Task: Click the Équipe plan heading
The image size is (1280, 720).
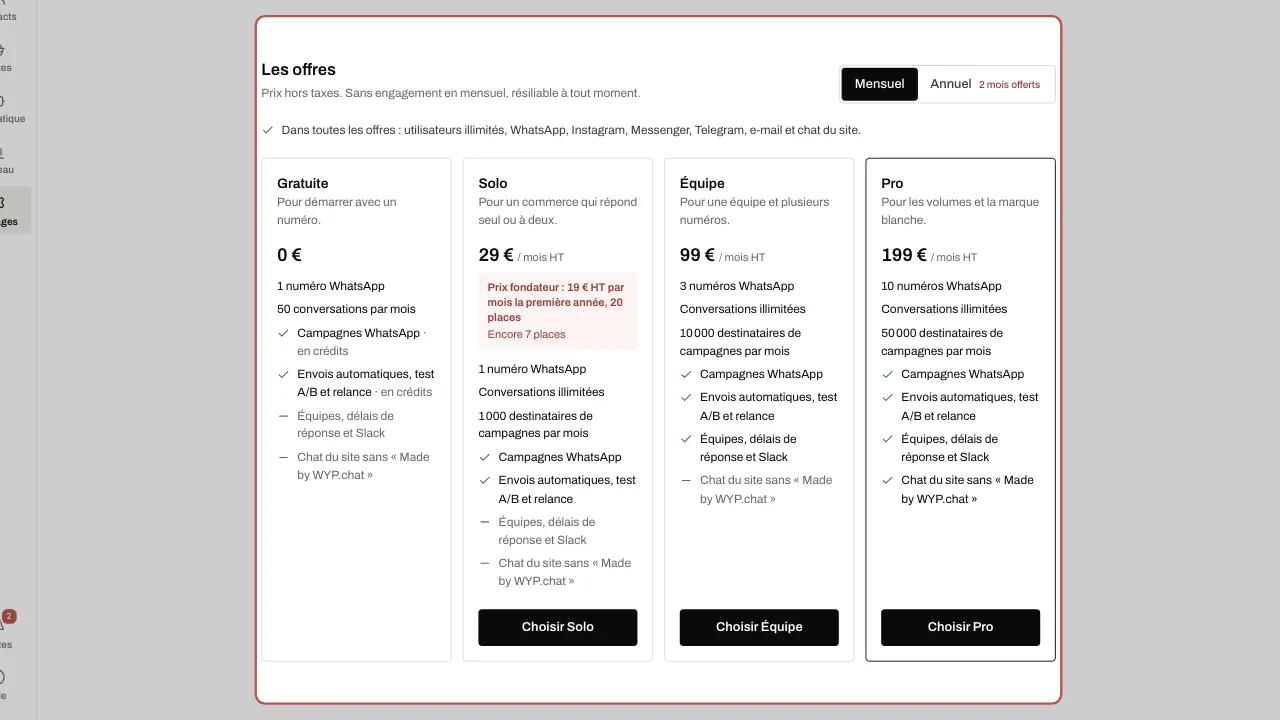Action: (702, 183)
